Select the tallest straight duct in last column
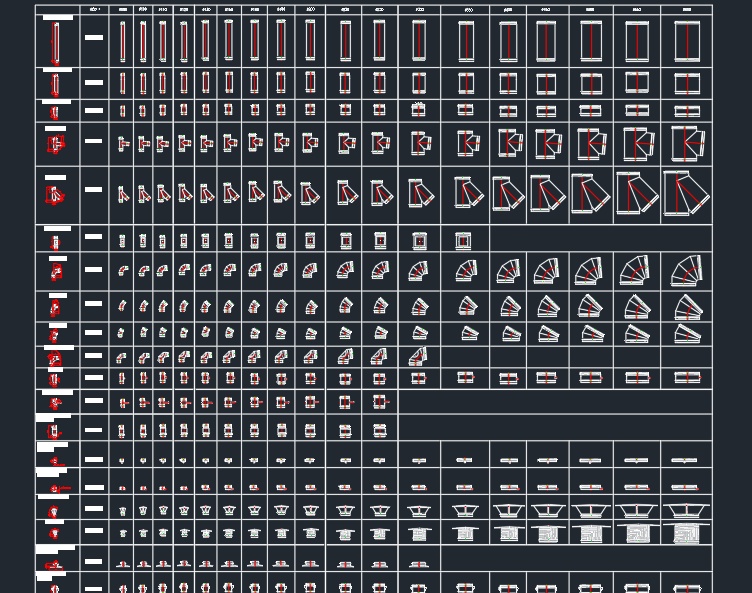This screenshot has width=752, height=593. 687,43
